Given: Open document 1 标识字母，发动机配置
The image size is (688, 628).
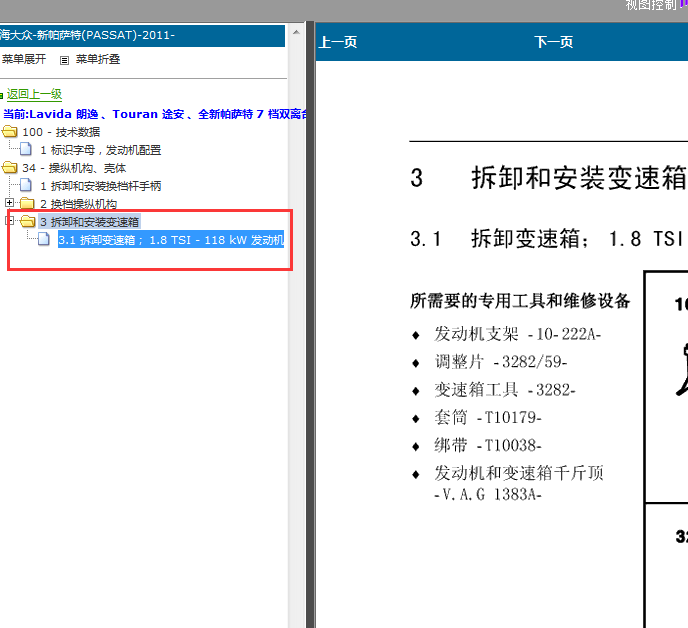Looking at the screenshot, I should [100, 150].
